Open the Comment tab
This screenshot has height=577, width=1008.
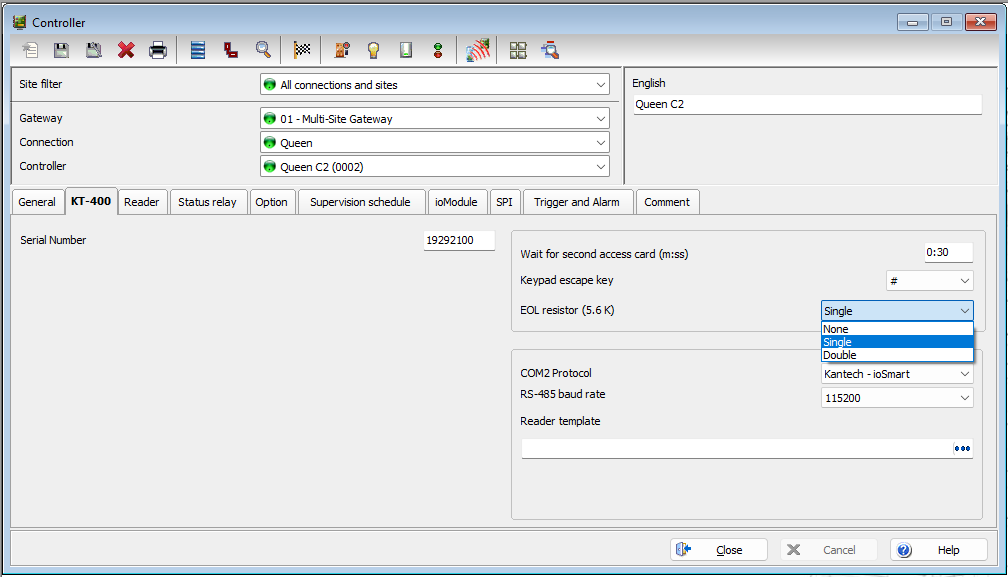[667, 202]
